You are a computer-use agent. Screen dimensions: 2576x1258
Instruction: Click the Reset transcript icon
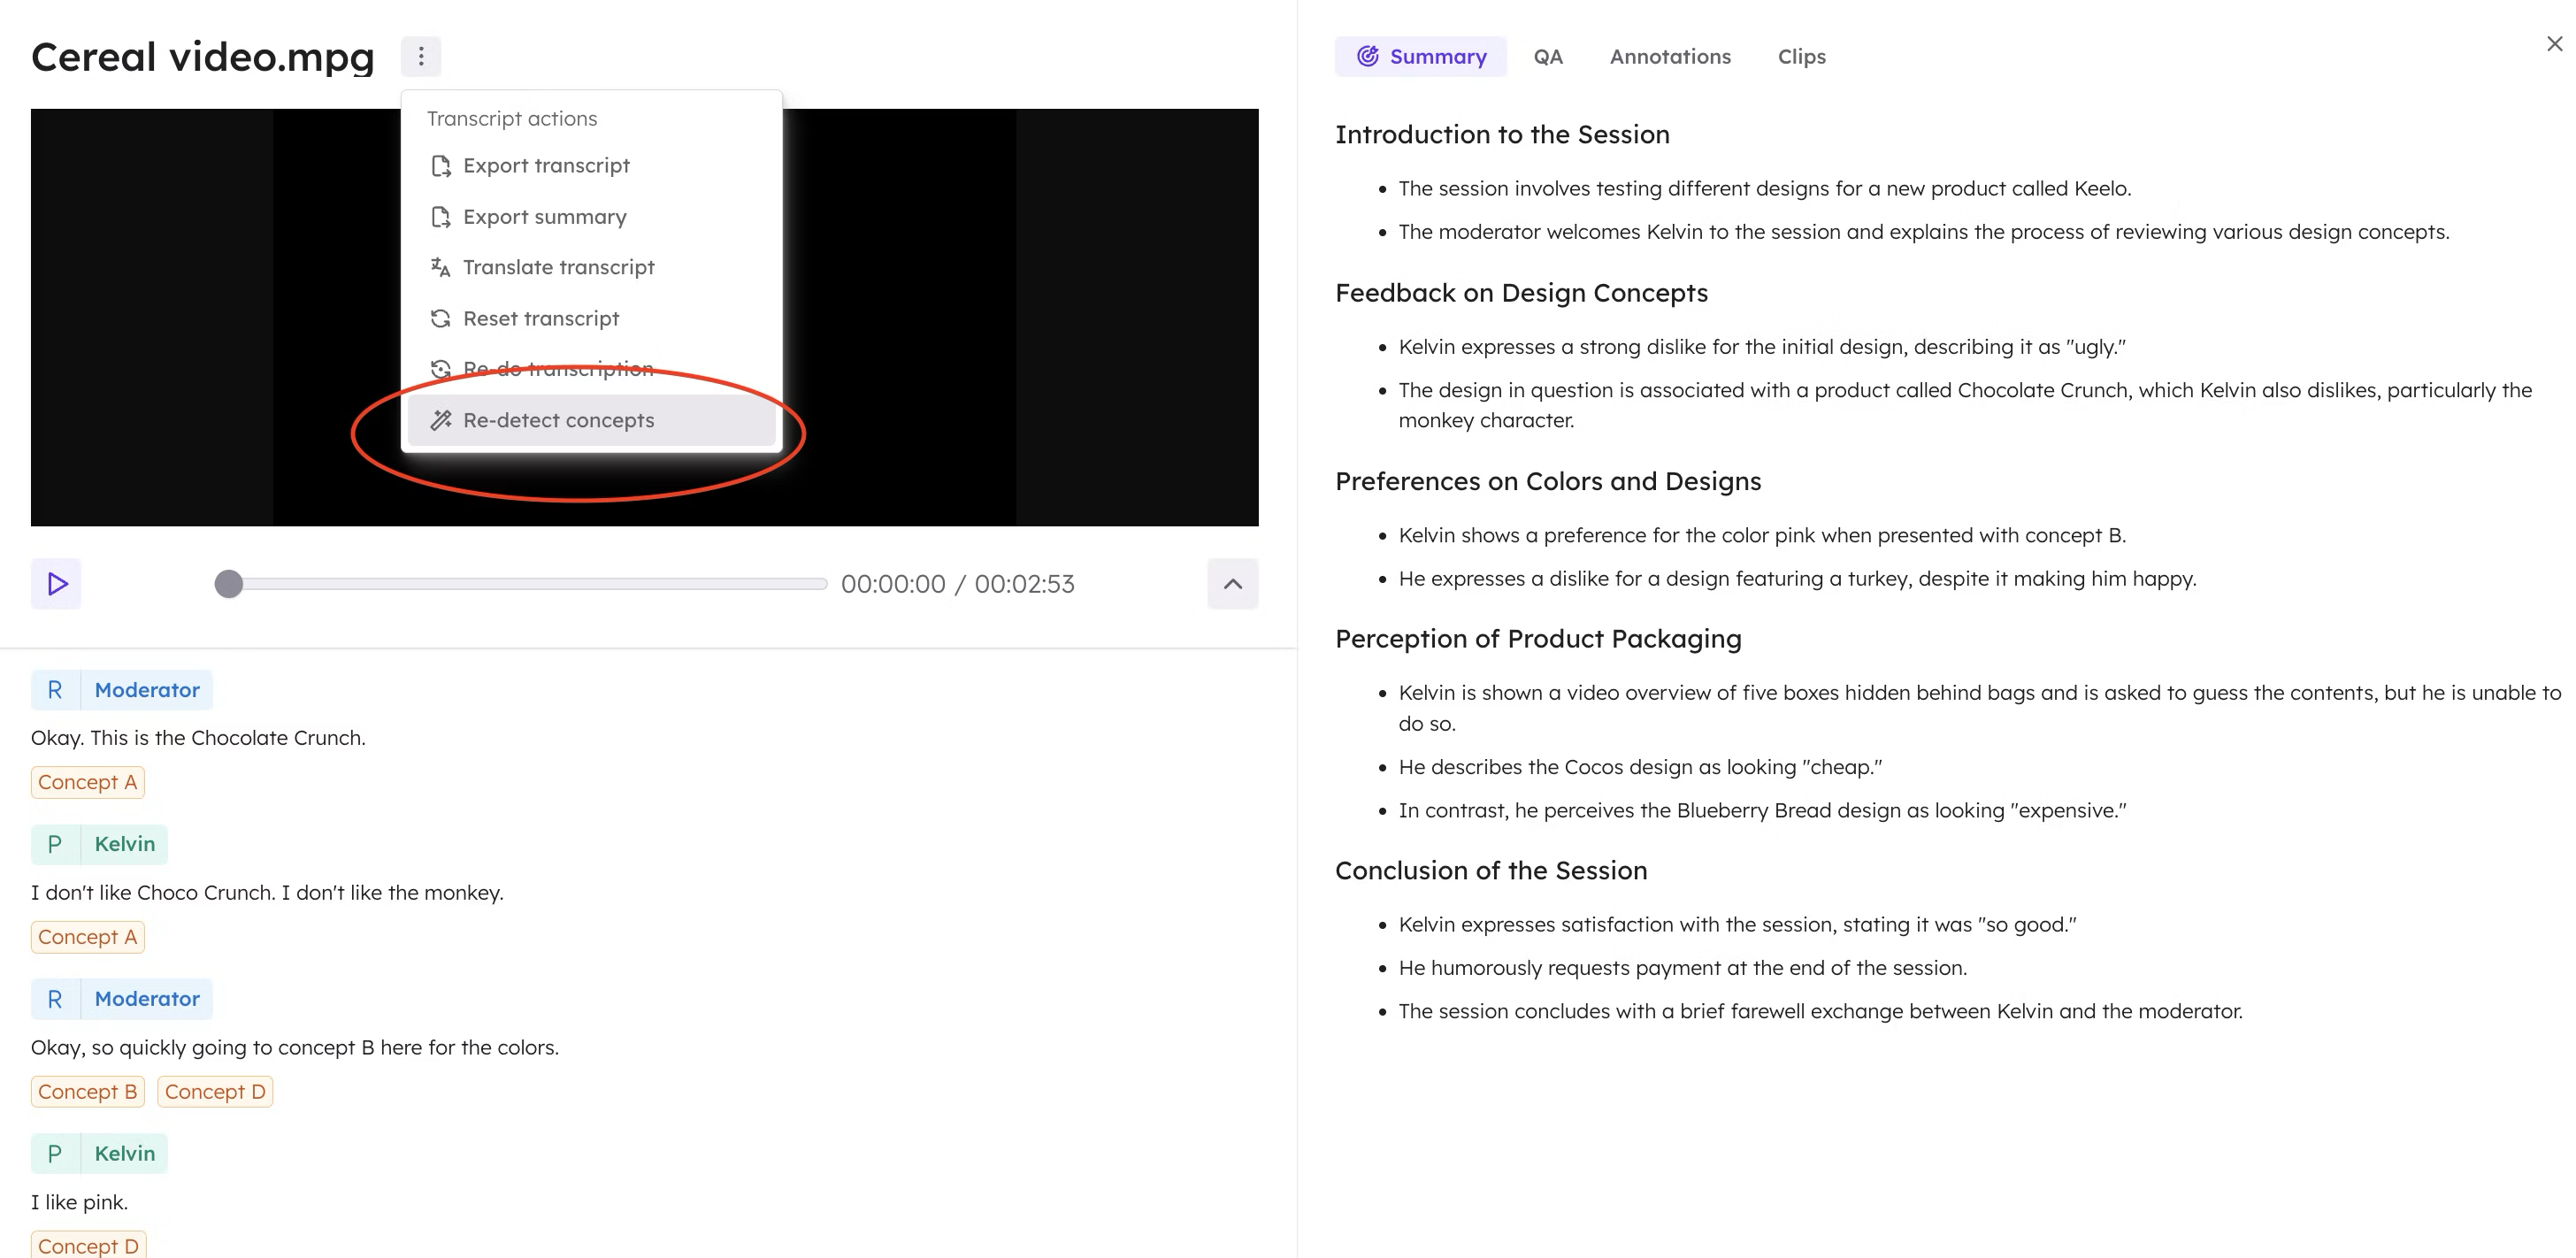[x=440, y=318]
